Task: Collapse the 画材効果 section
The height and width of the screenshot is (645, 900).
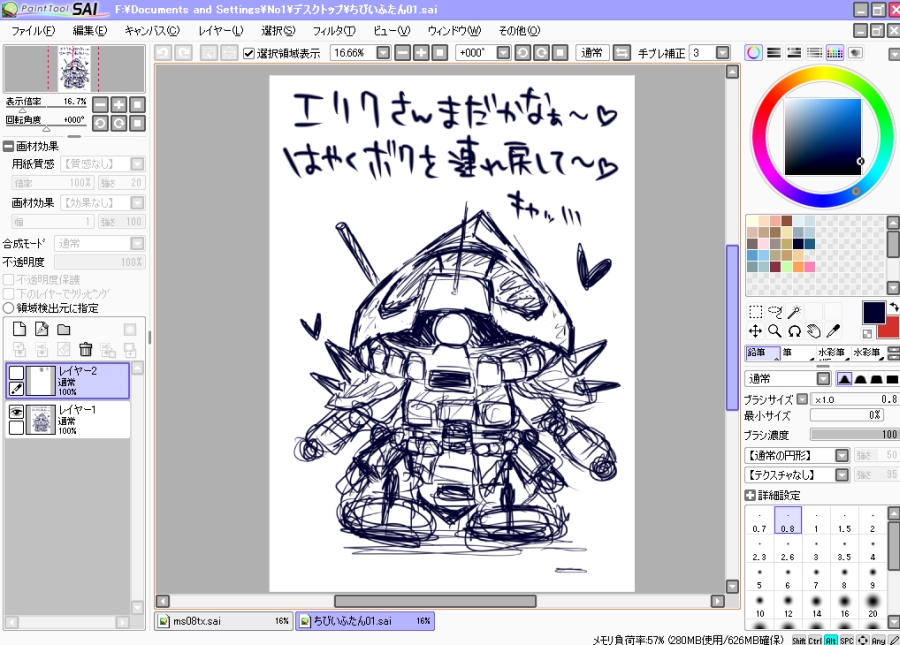Action: point(8,146)
